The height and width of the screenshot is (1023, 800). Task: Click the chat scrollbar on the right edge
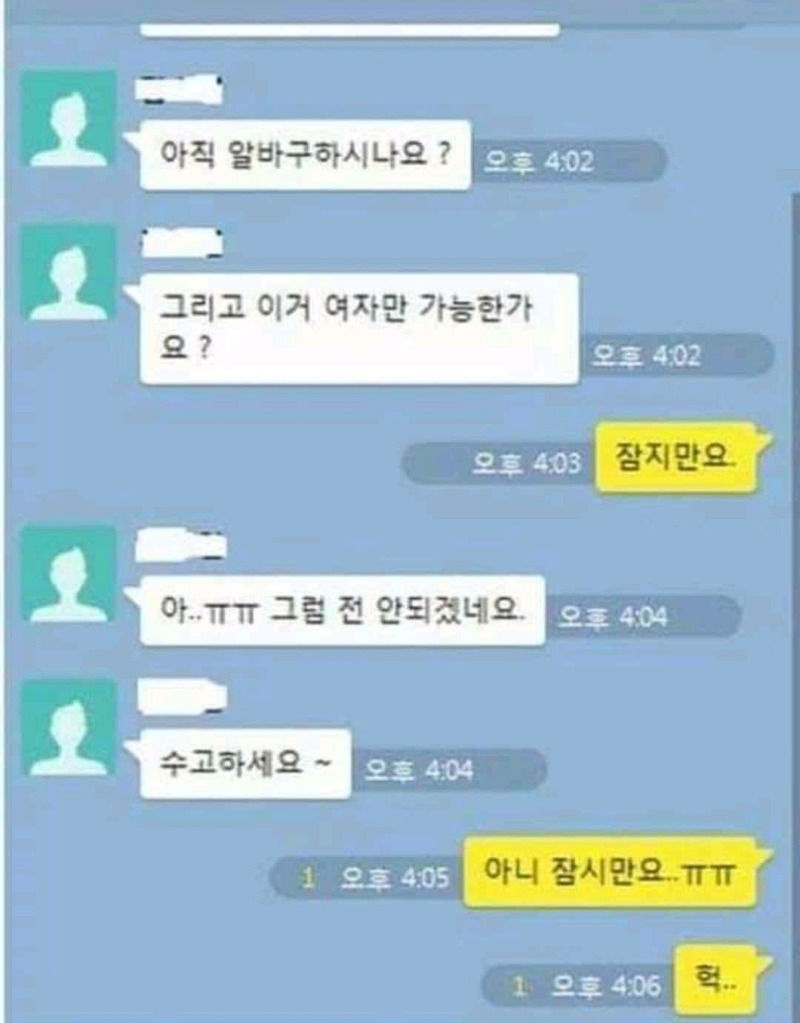[x=795, y=607]
